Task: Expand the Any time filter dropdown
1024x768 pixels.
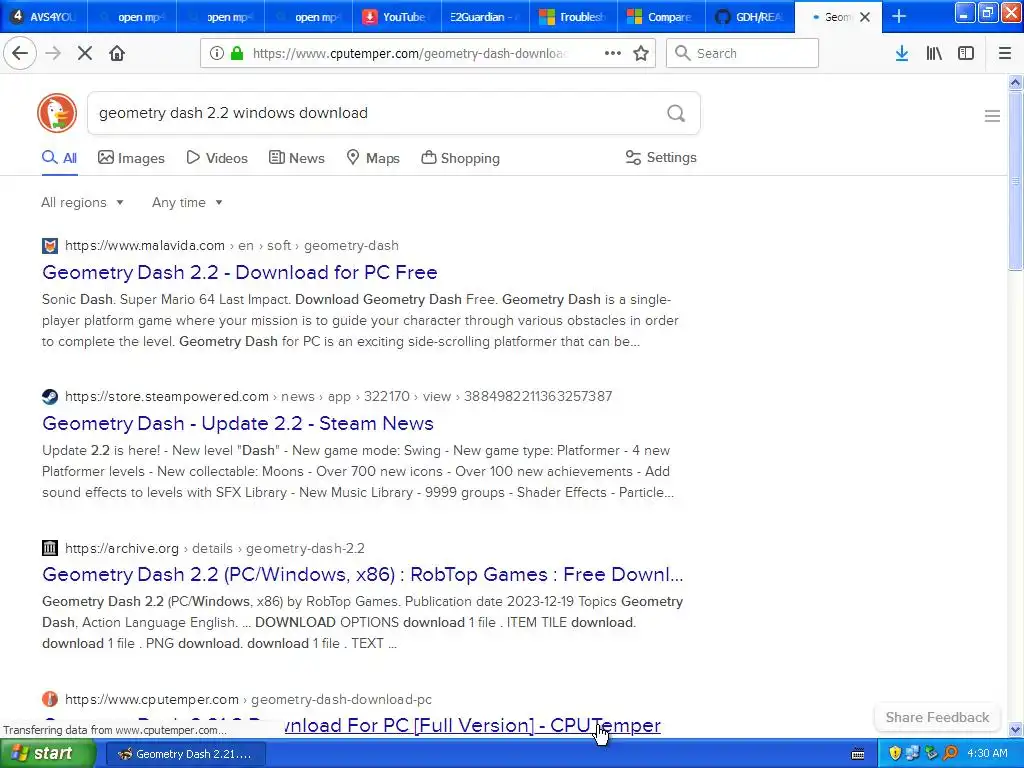Action: click(187, 202)
